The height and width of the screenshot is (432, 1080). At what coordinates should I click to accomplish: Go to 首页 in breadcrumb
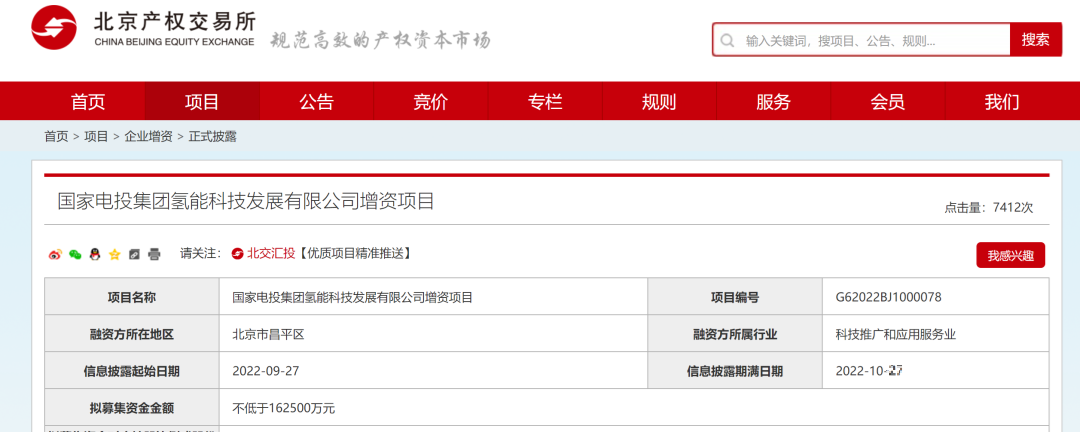56,136
